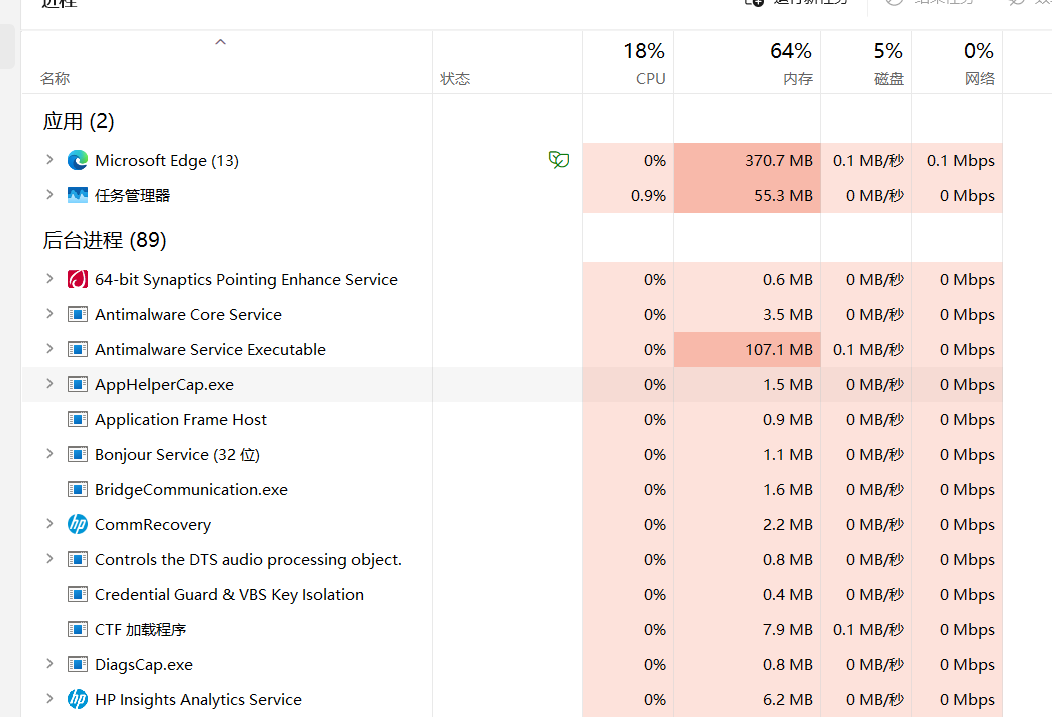Click the 2.2 MB memory cell

pyautogui.click(x=747, y=524)
